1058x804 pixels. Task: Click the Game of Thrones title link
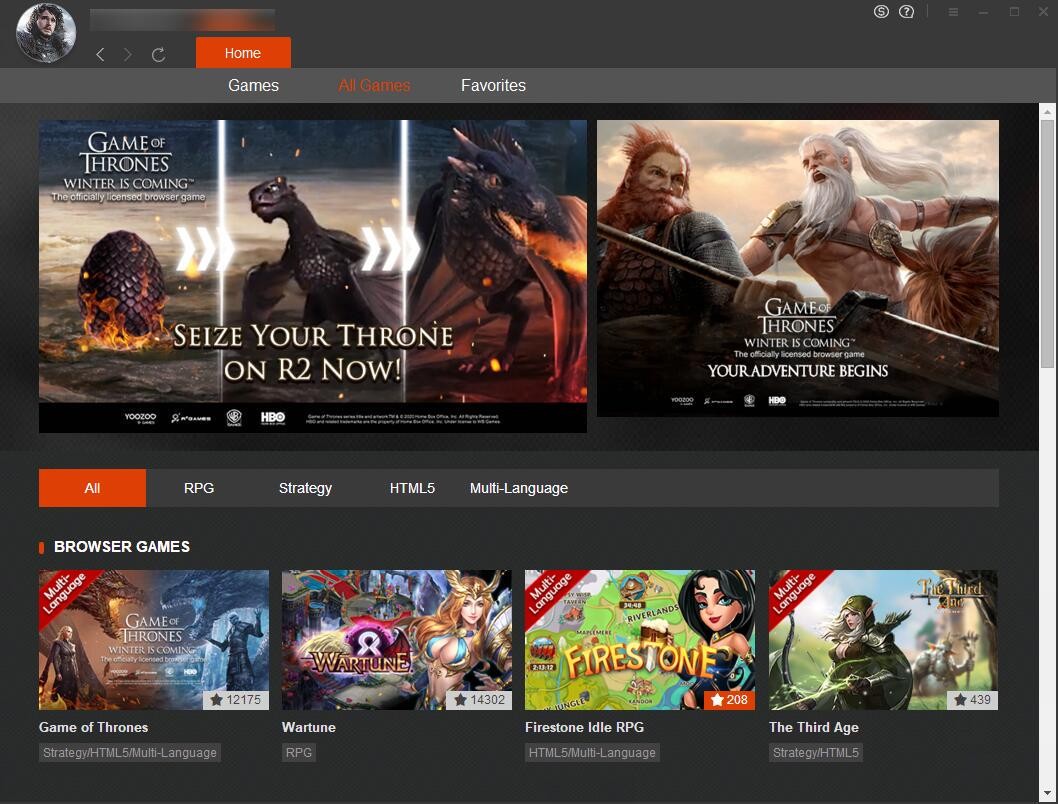tap(93, 727)
